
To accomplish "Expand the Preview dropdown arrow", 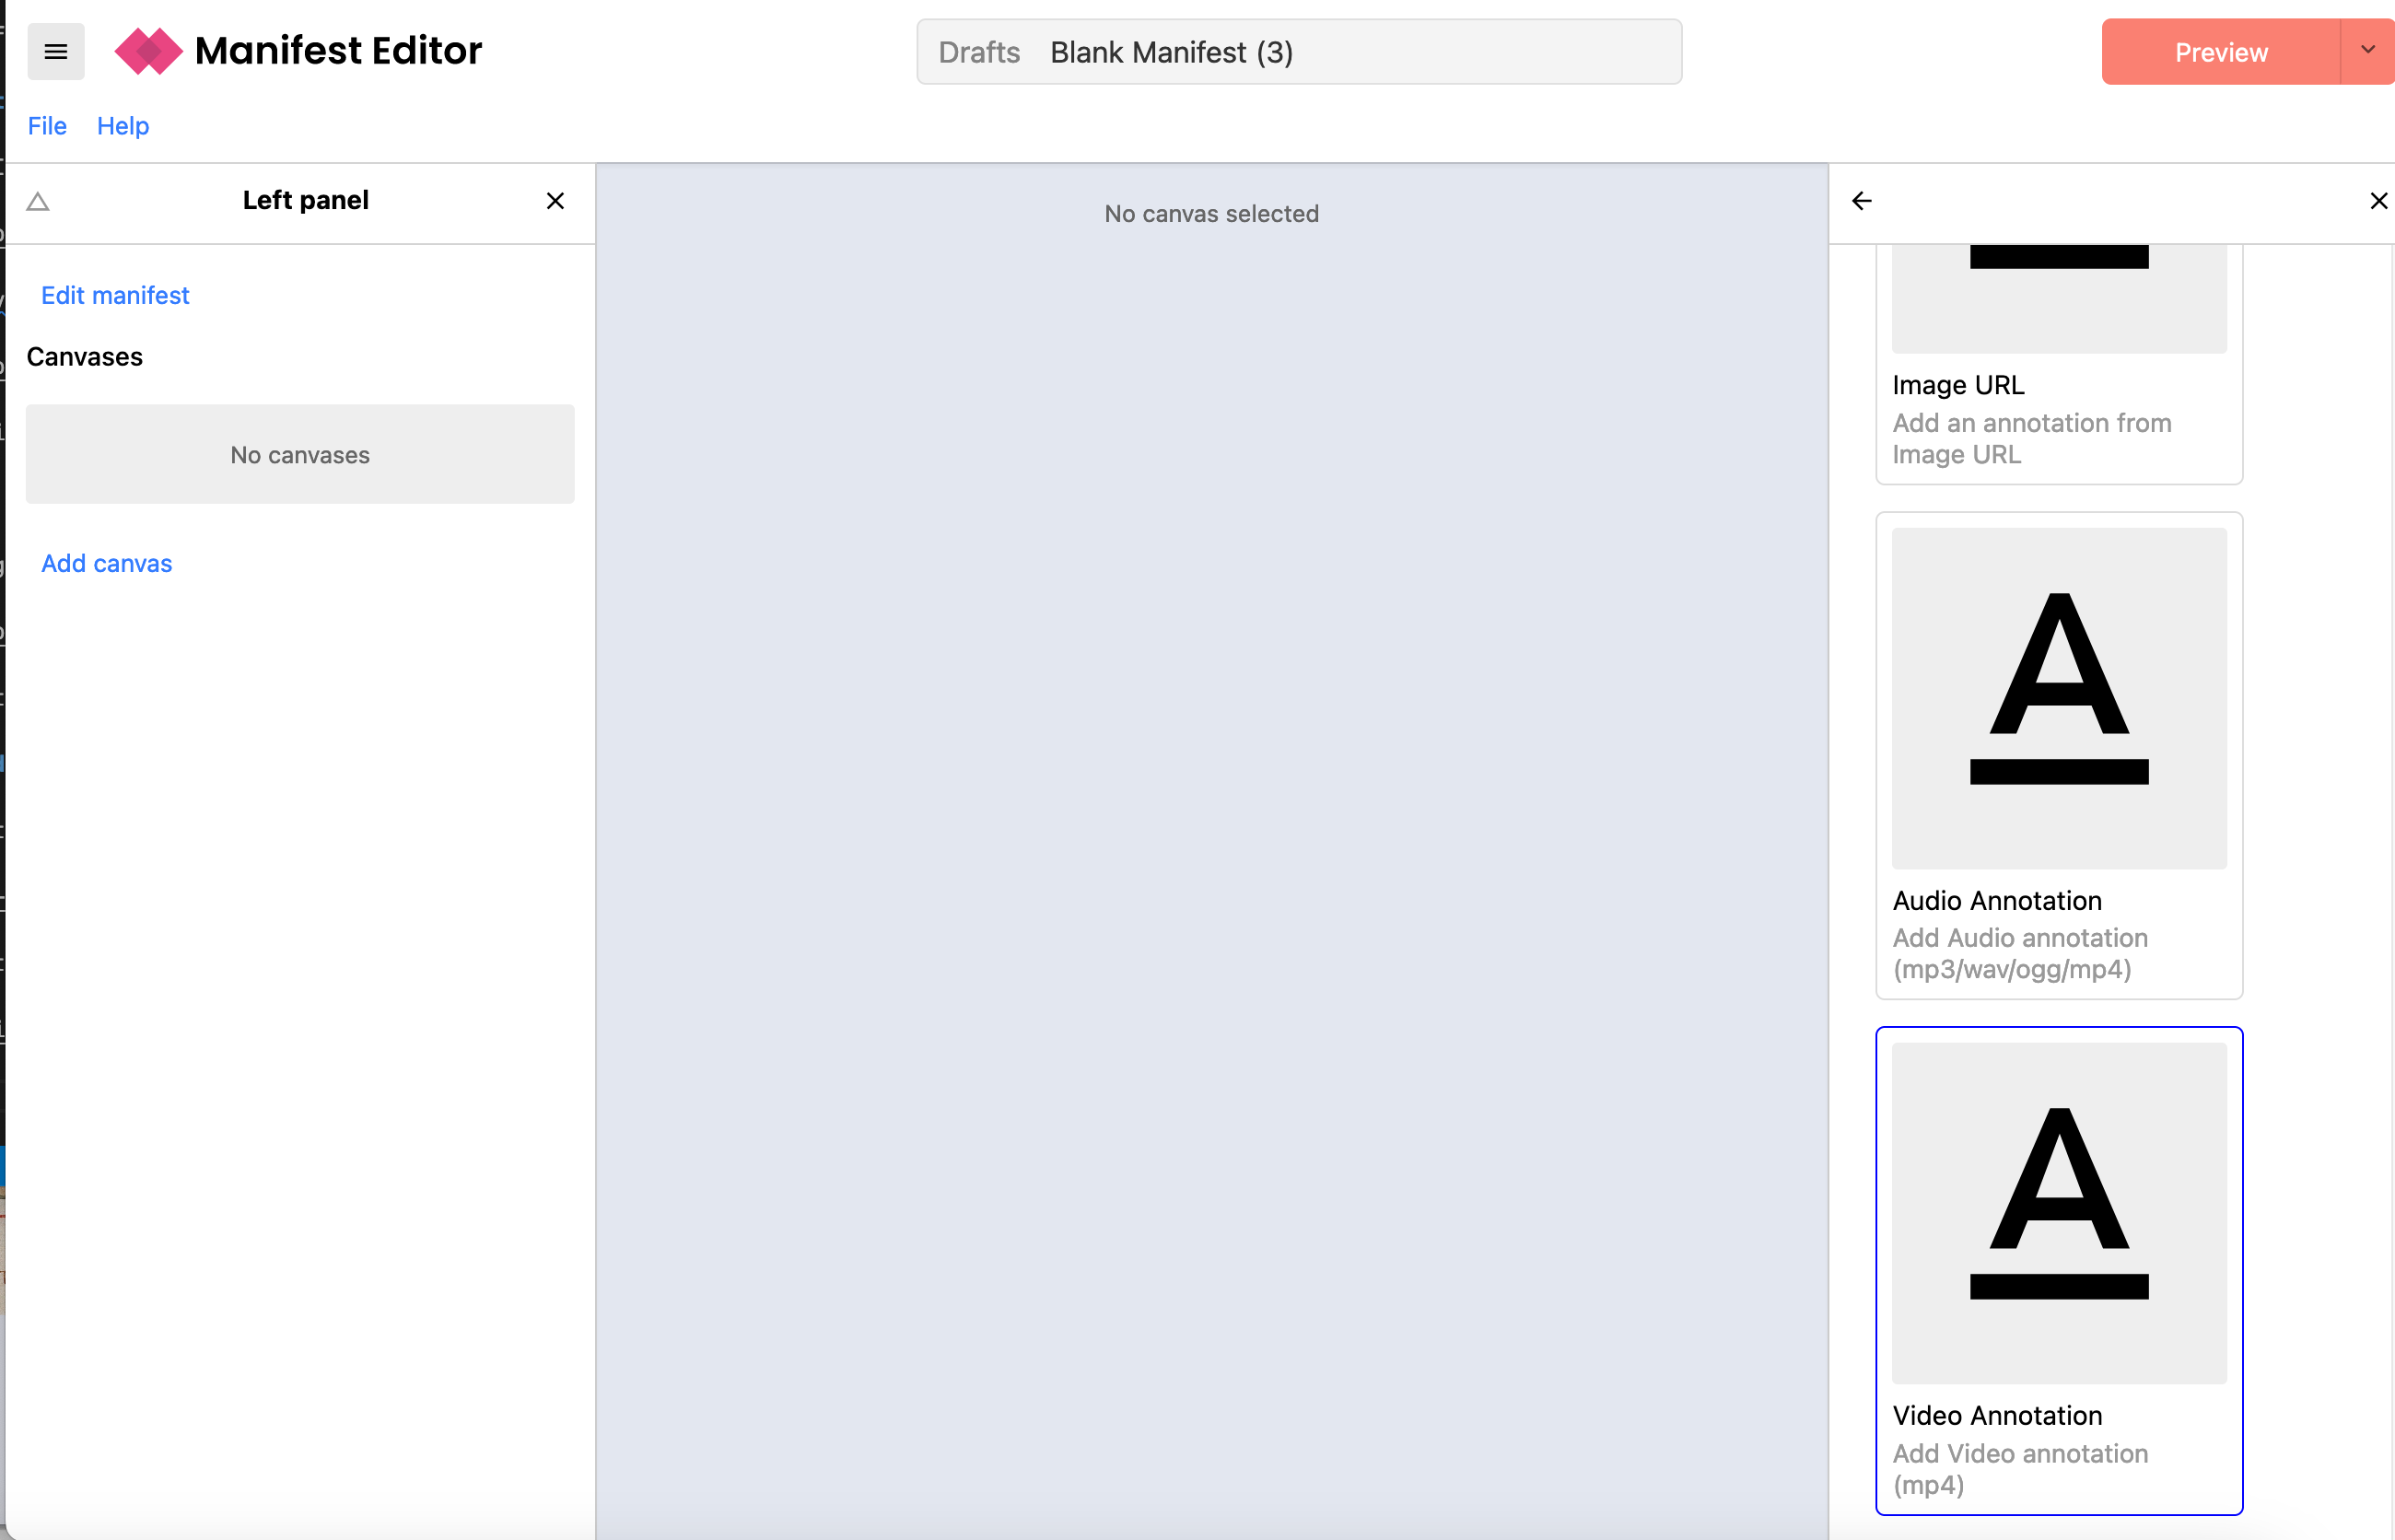I will [2362, 49].
